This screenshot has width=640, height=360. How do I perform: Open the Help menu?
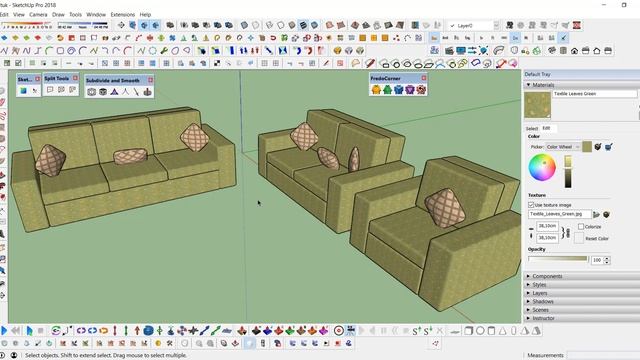pyautogui.click(x=145, y=14)
